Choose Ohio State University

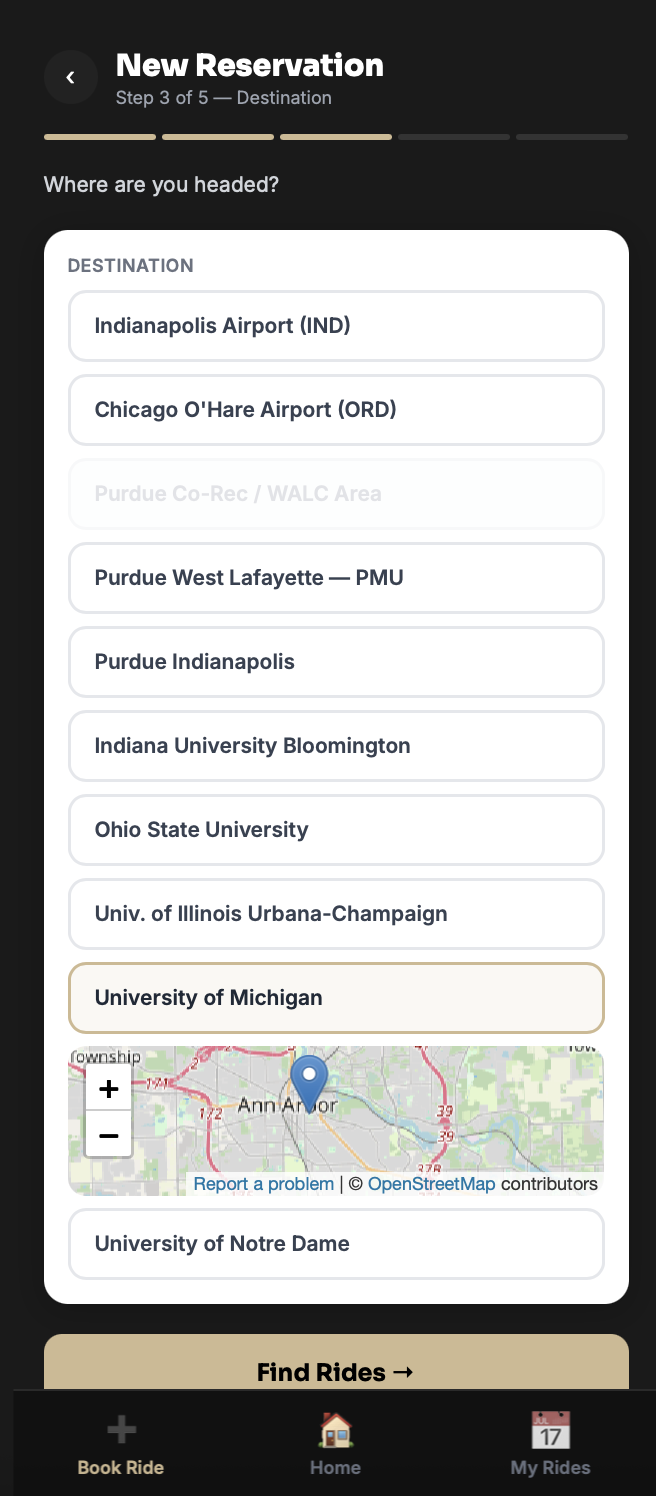(x=336, y=830)
